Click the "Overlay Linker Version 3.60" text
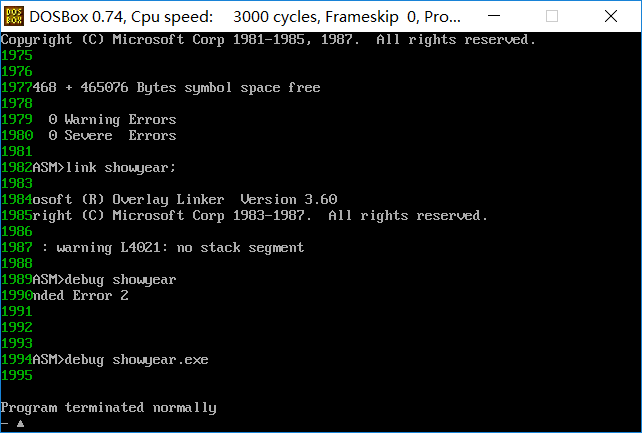642x433 pixels. pos(225,199)
